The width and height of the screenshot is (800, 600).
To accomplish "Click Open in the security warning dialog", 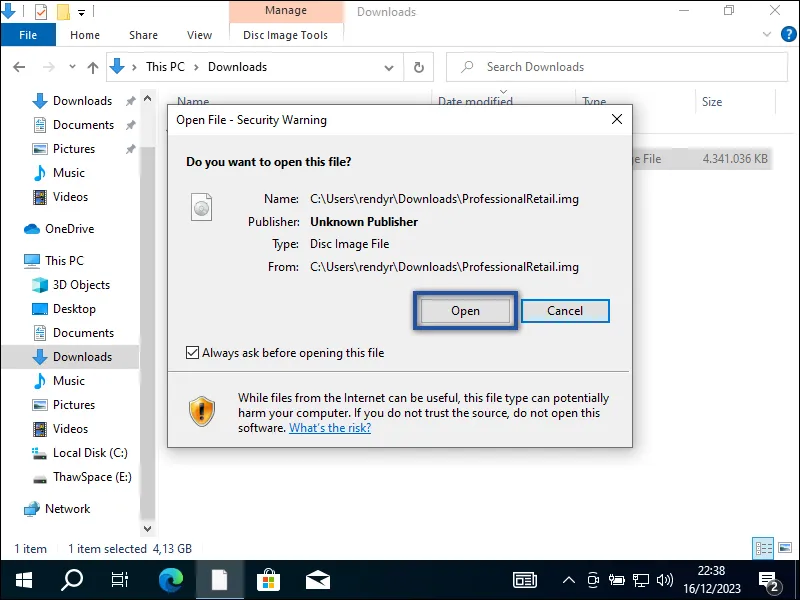I will 464,311.
